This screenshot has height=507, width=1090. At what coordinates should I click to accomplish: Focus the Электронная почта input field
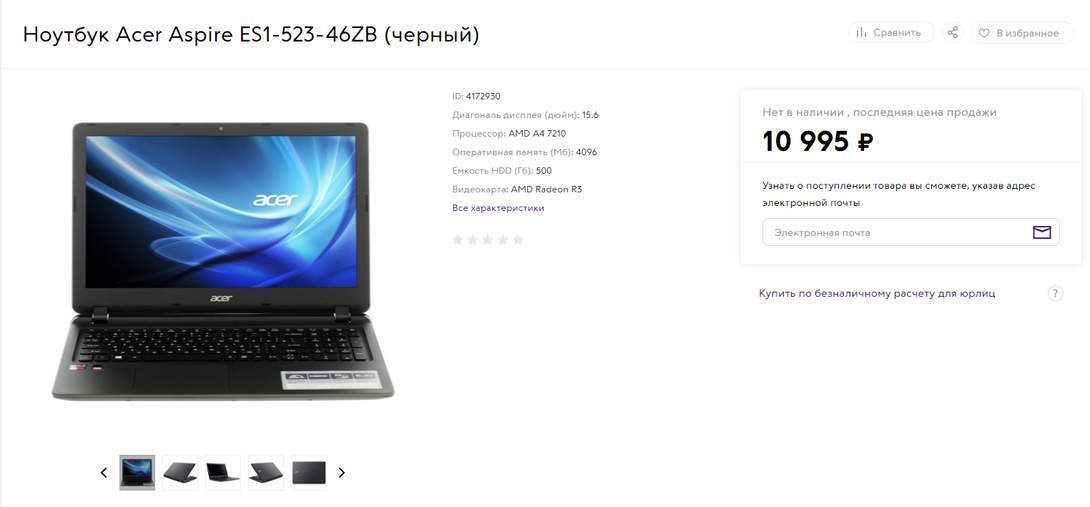pyautogui.click(x=911, y=232)
